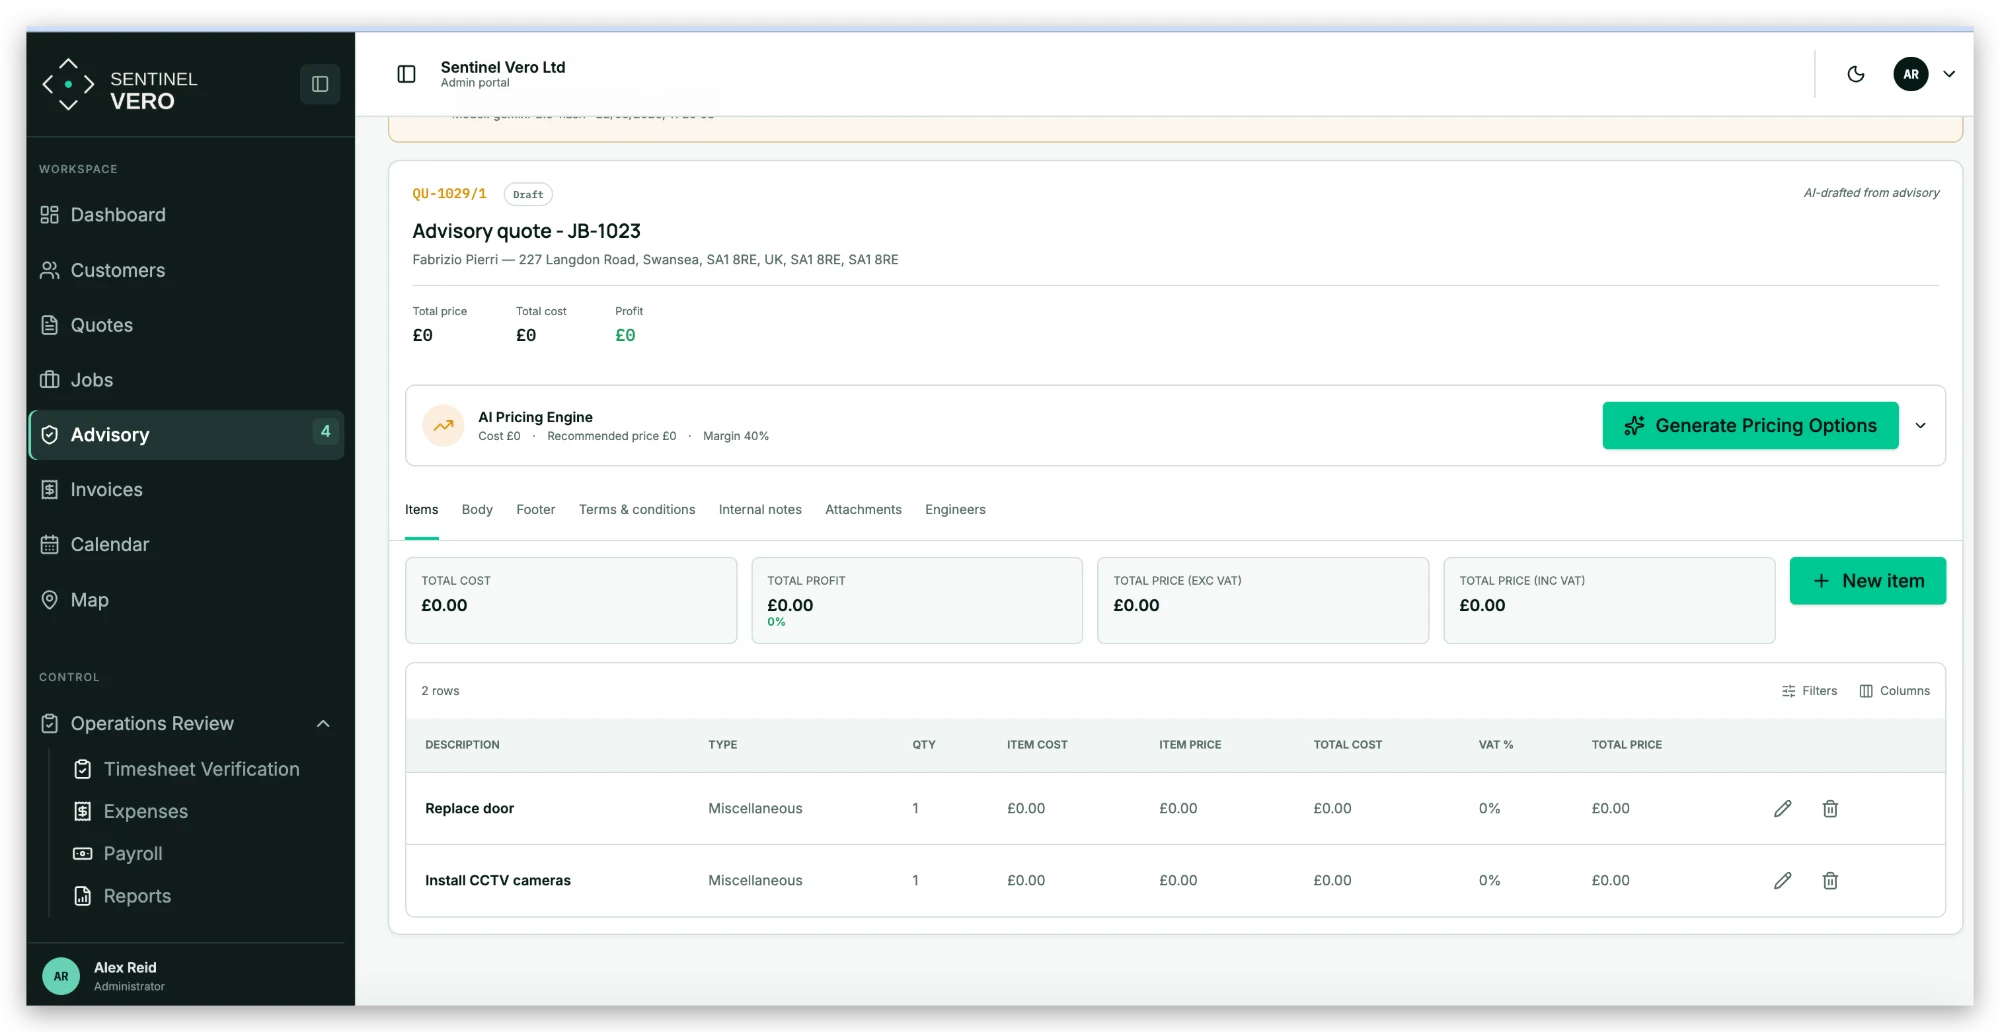Navigate to Jobs
Image resolution: width=2000 pixels, height=1032 pixels.
pyautogui.click(x=186, y=380)
